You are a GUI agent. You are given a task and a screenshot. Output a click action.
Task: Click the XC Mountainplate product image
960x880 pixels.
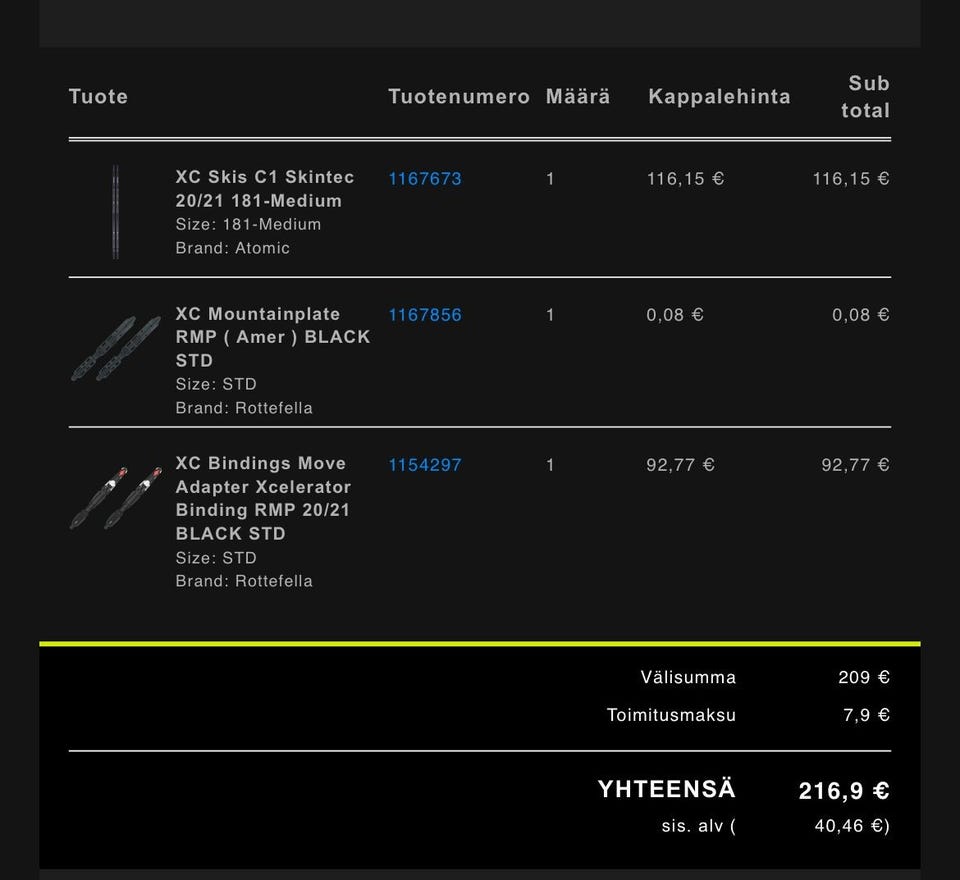point(116,349)
